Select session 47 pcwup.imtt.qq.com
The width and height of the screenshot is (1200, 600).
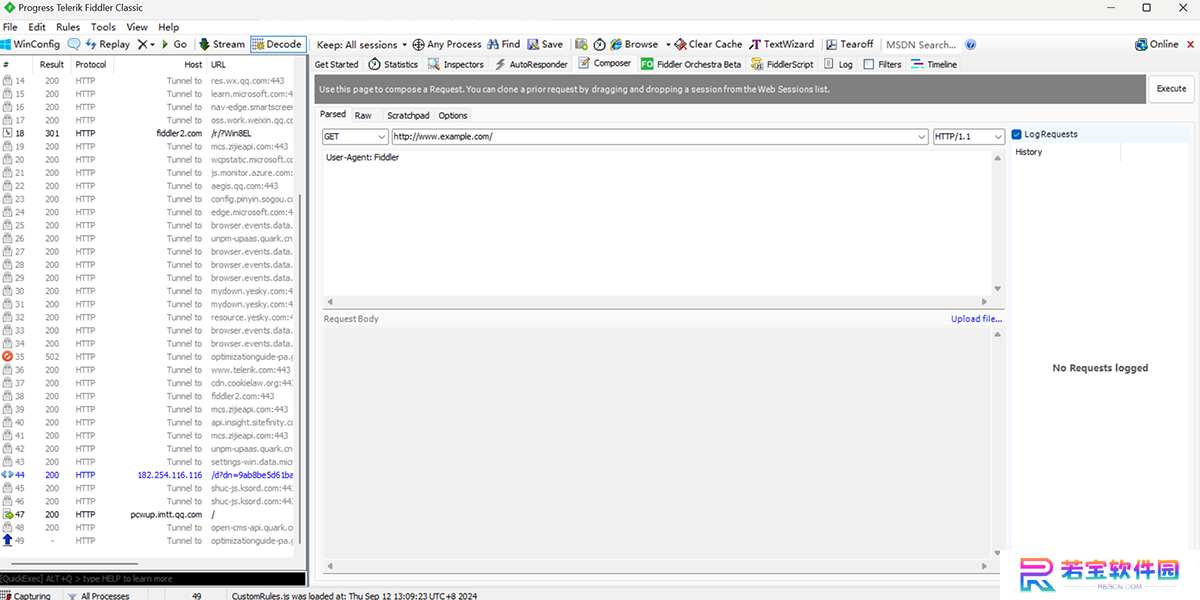click(x=148, y=514)
